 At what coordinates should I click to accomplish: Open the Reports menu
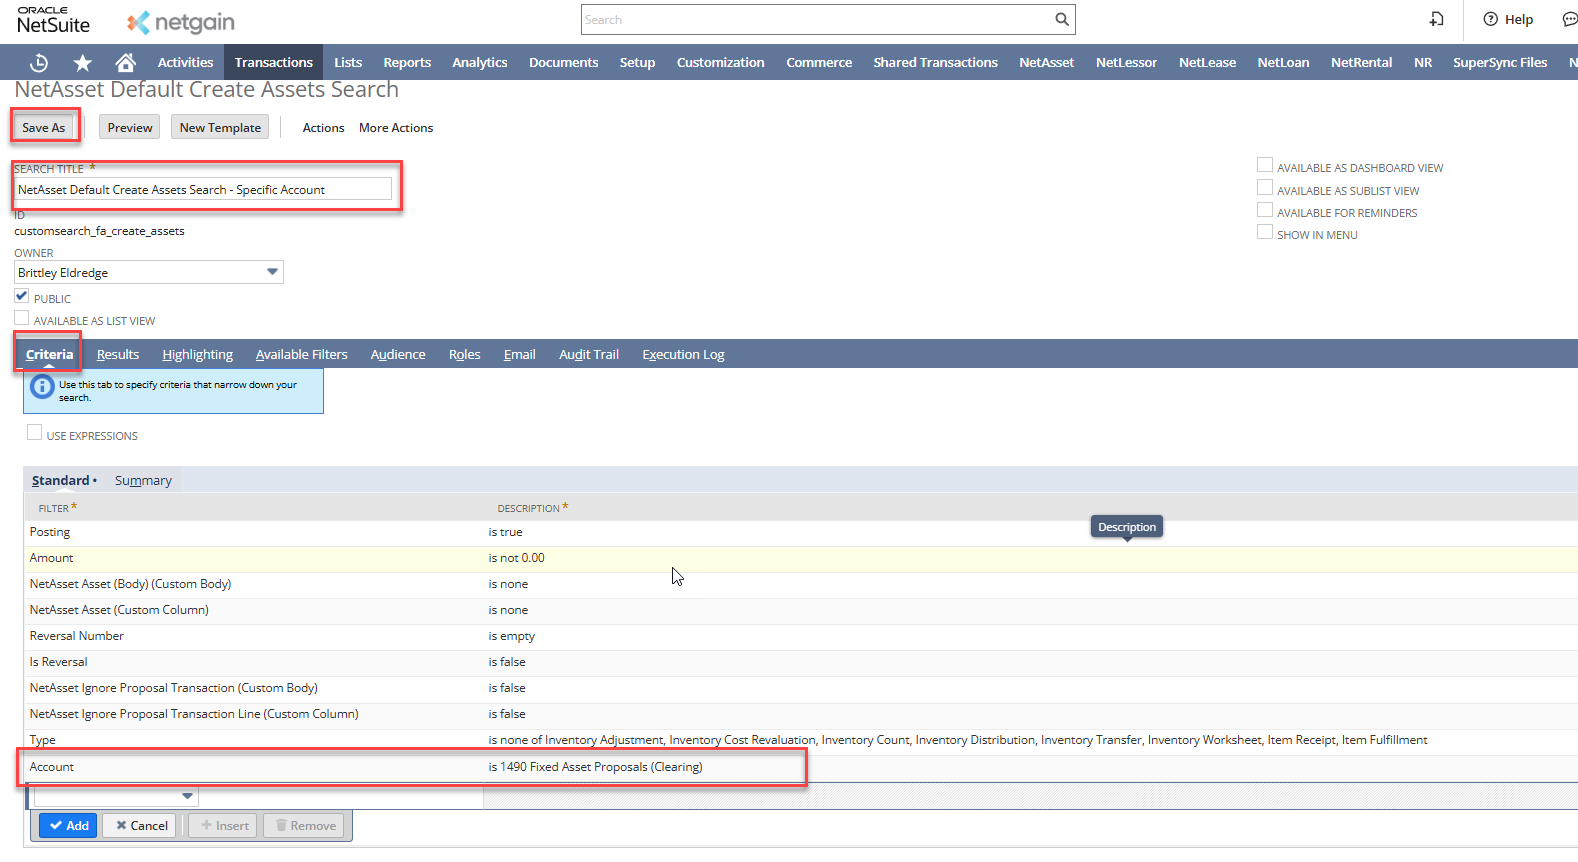pyautogui.click(x=407, y=62)
